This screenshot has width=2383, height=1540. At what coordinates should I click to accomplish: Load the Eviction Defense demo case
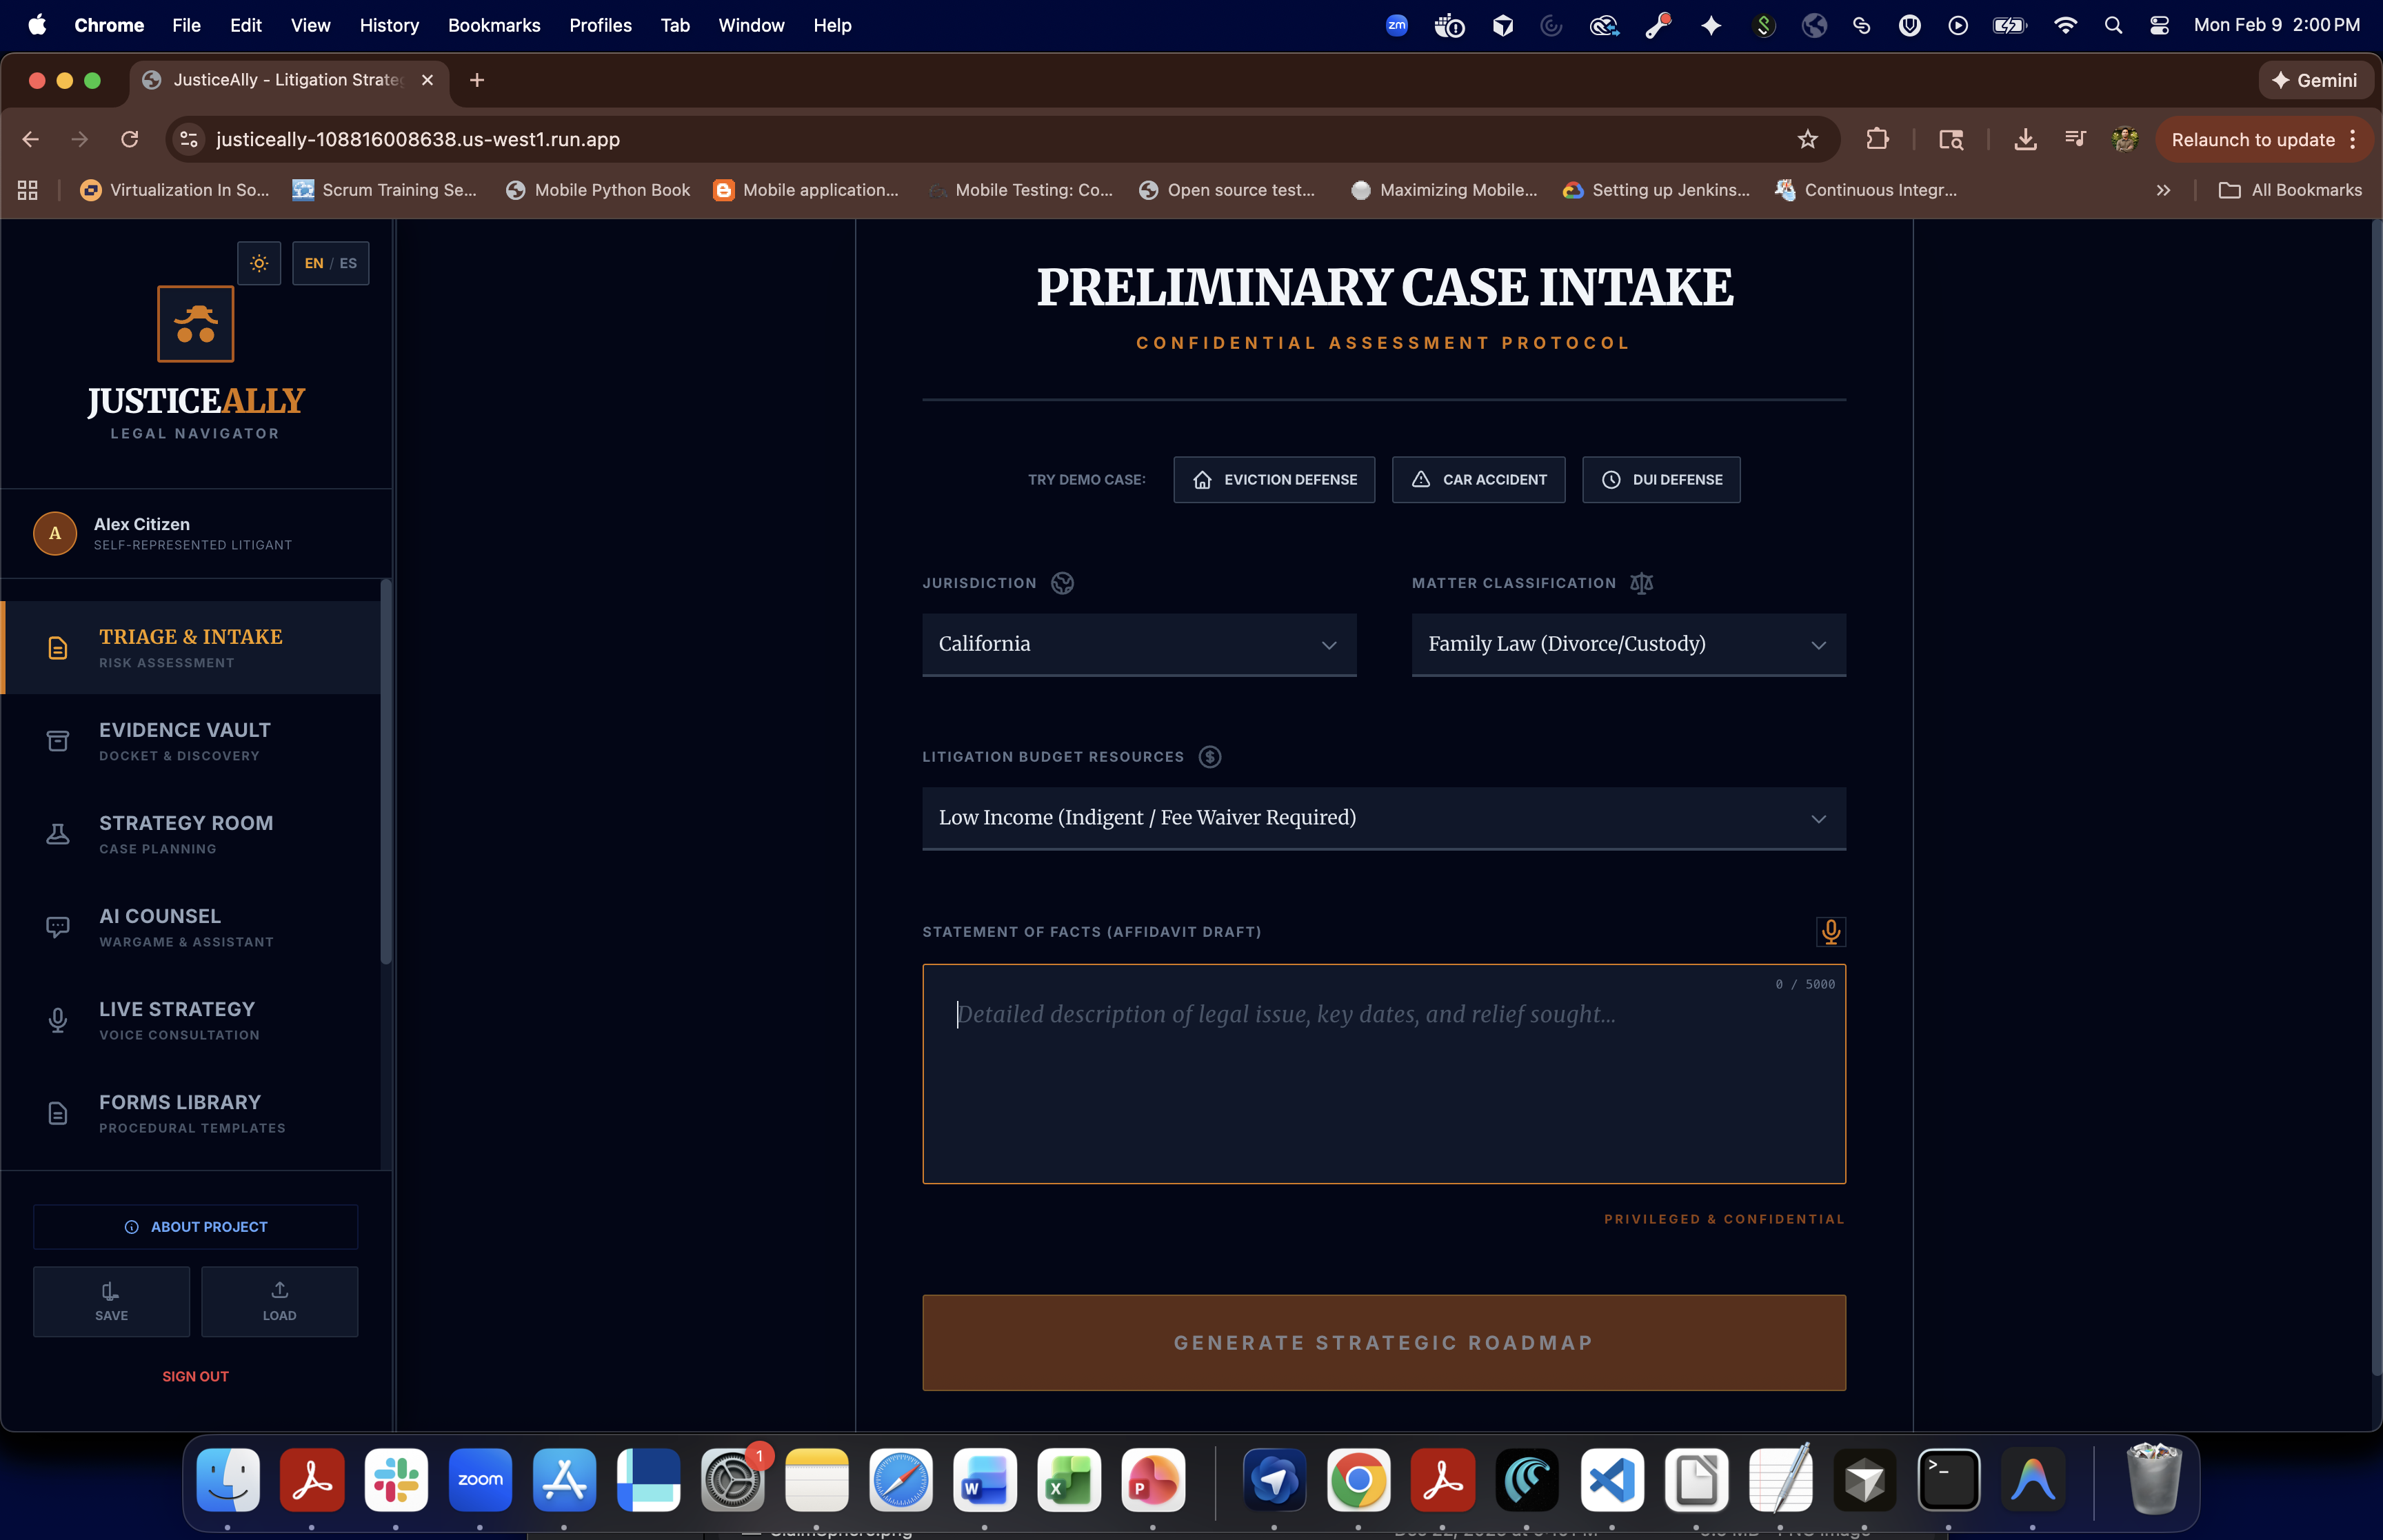1273,480
